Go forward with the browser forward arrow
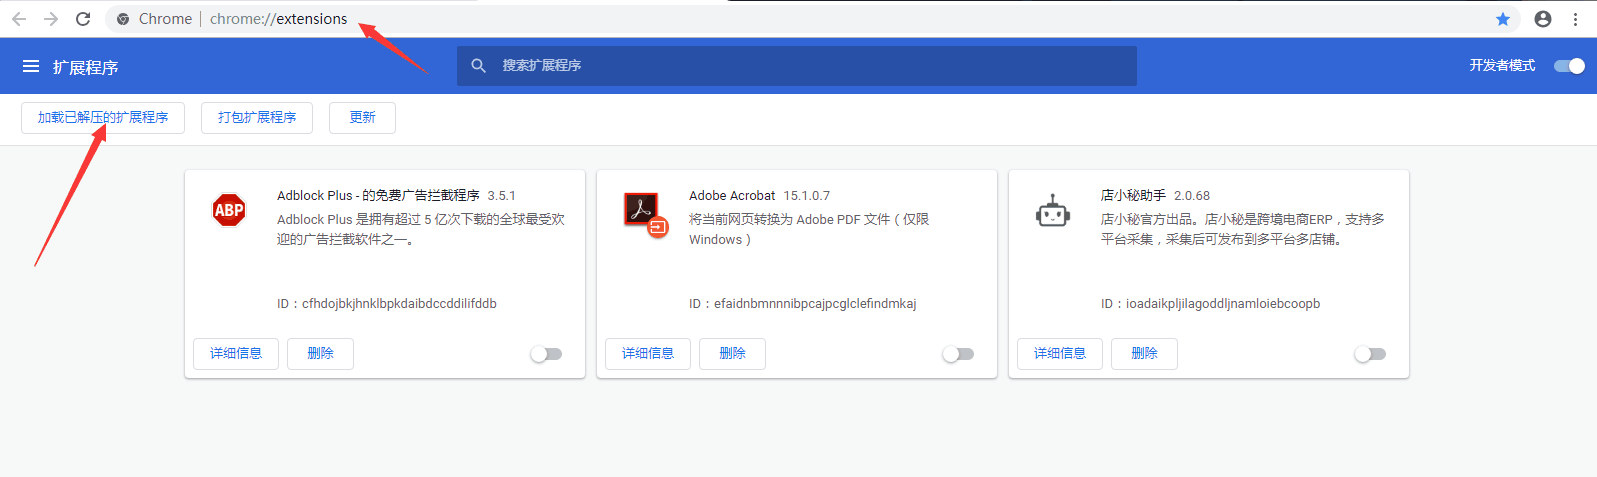This screenshot has width=1597, height=477. click(51, 19)
